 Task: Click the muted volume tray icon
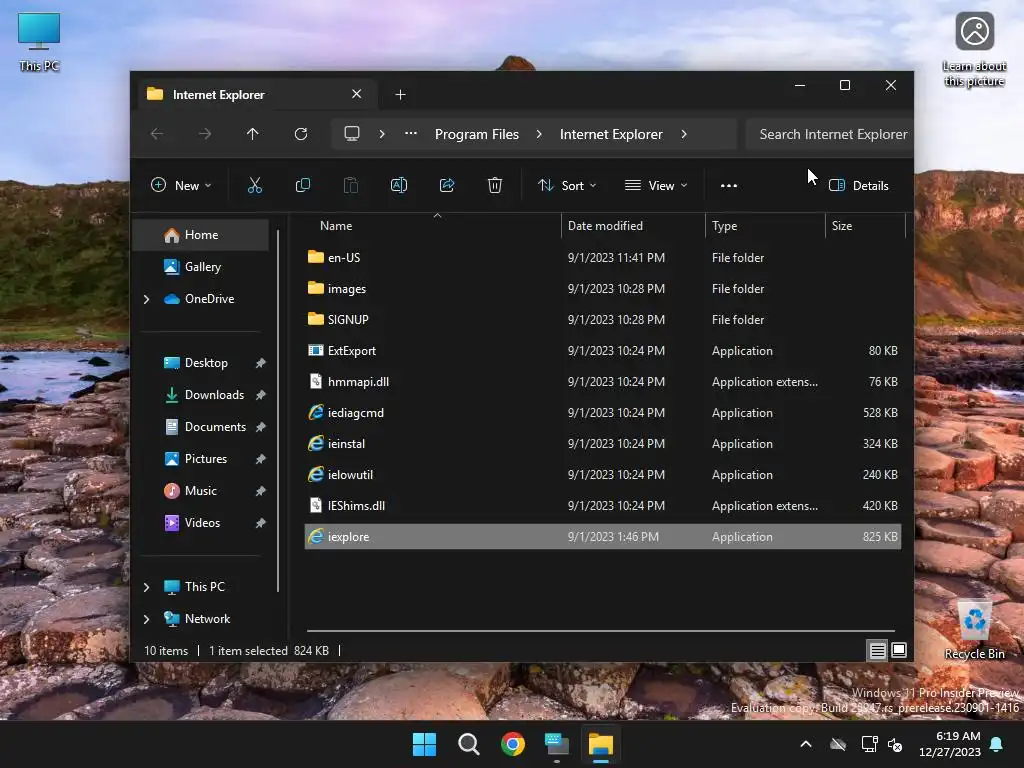pos(895,744)
